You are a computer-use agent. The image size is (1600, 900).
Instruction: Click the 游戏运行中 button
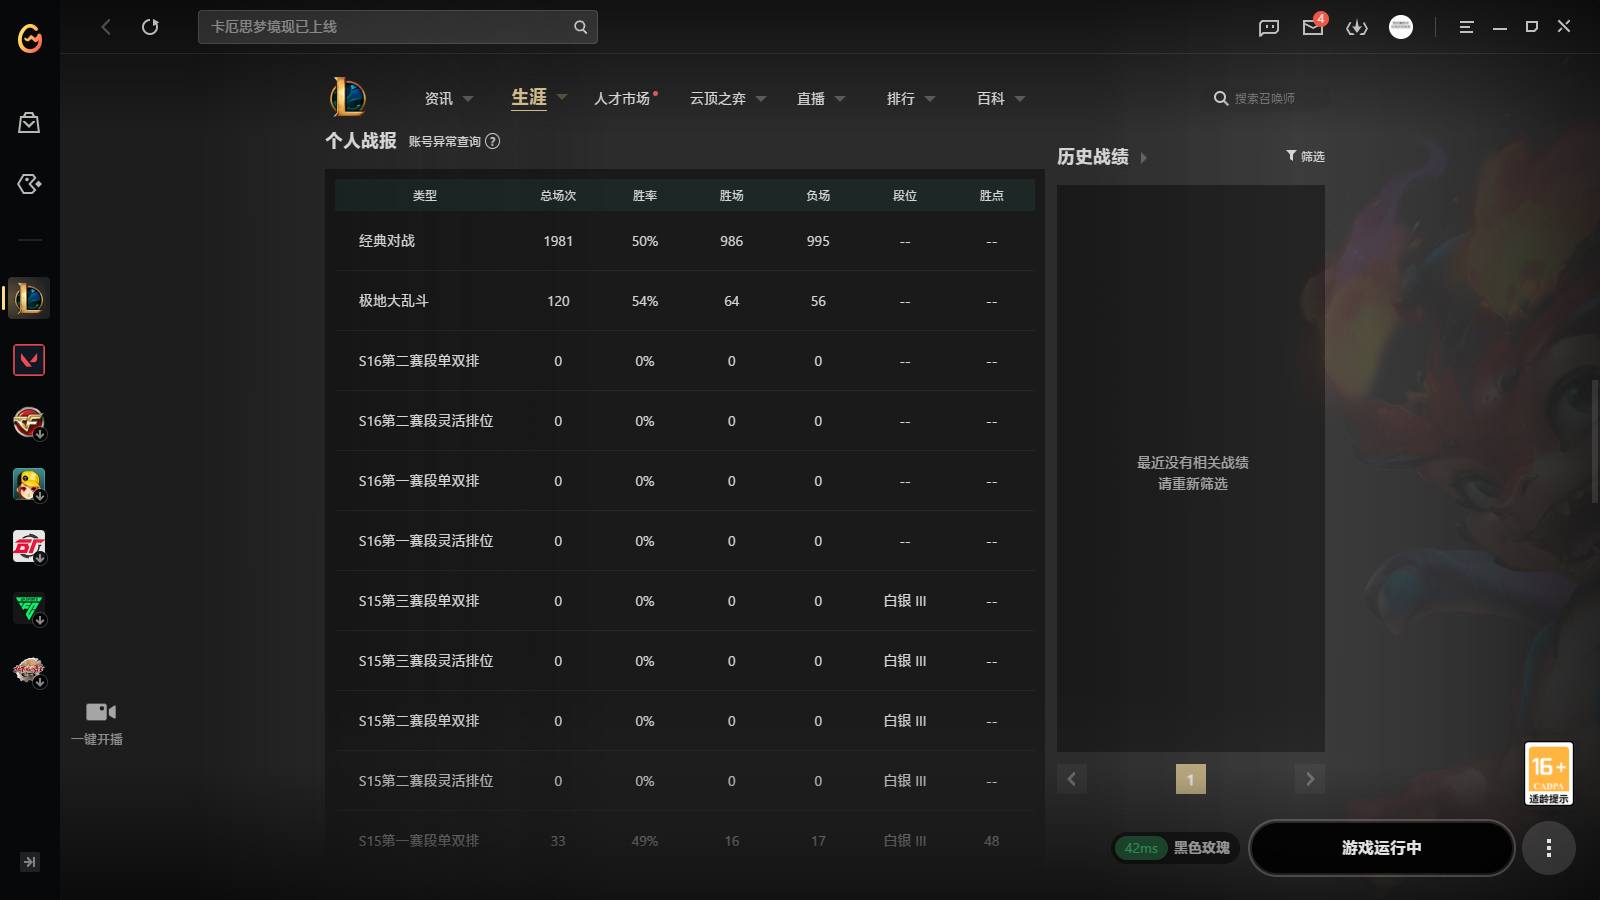pyautogui.click(x=1382, y=848)
